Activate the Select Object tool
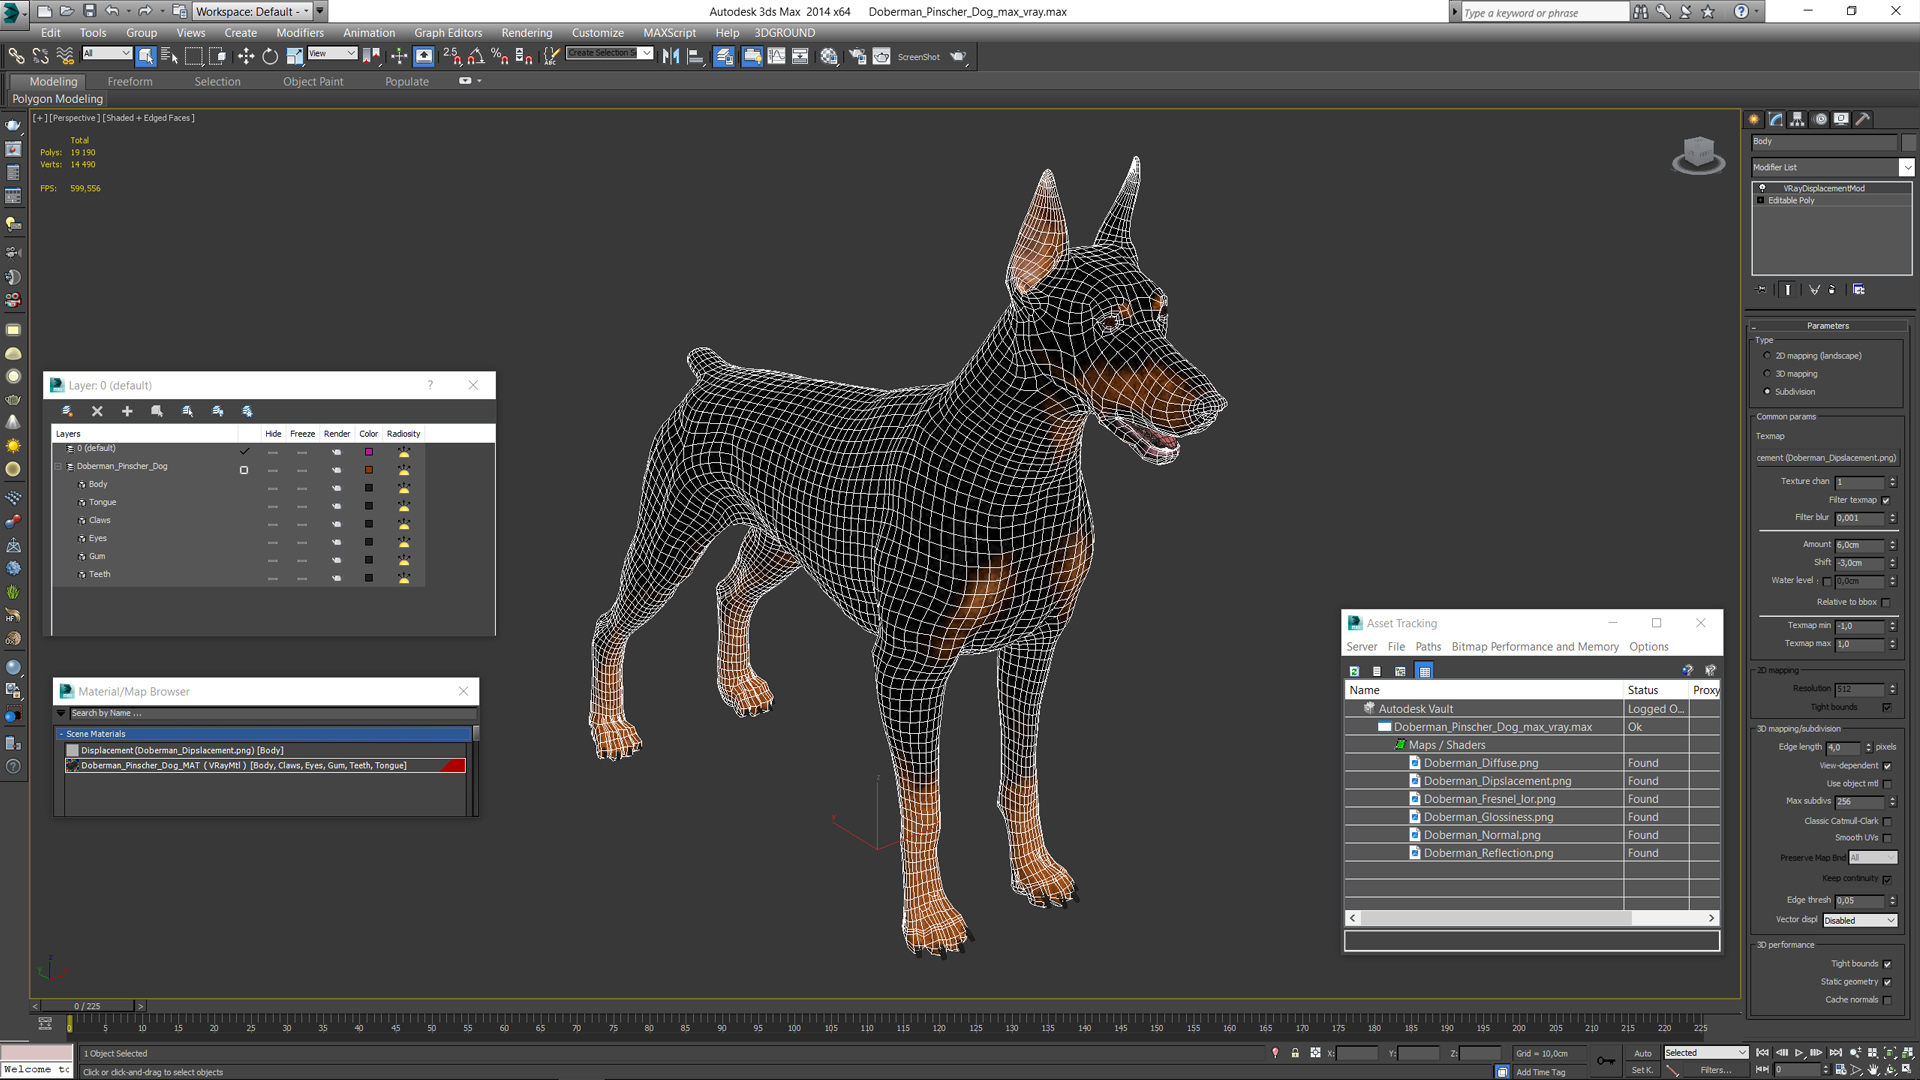Viewport: 1920px width, 1080px height. point(146,56)
